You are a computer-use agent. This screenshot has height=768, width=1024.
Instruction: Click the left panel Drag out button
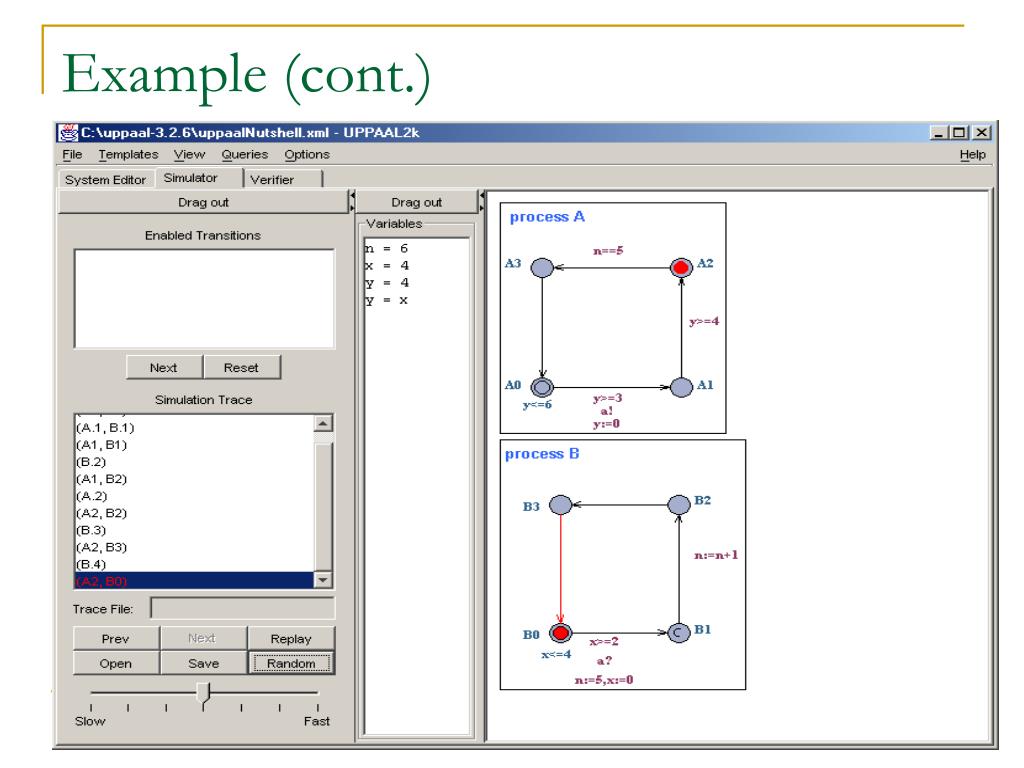(x=203, y=202)
